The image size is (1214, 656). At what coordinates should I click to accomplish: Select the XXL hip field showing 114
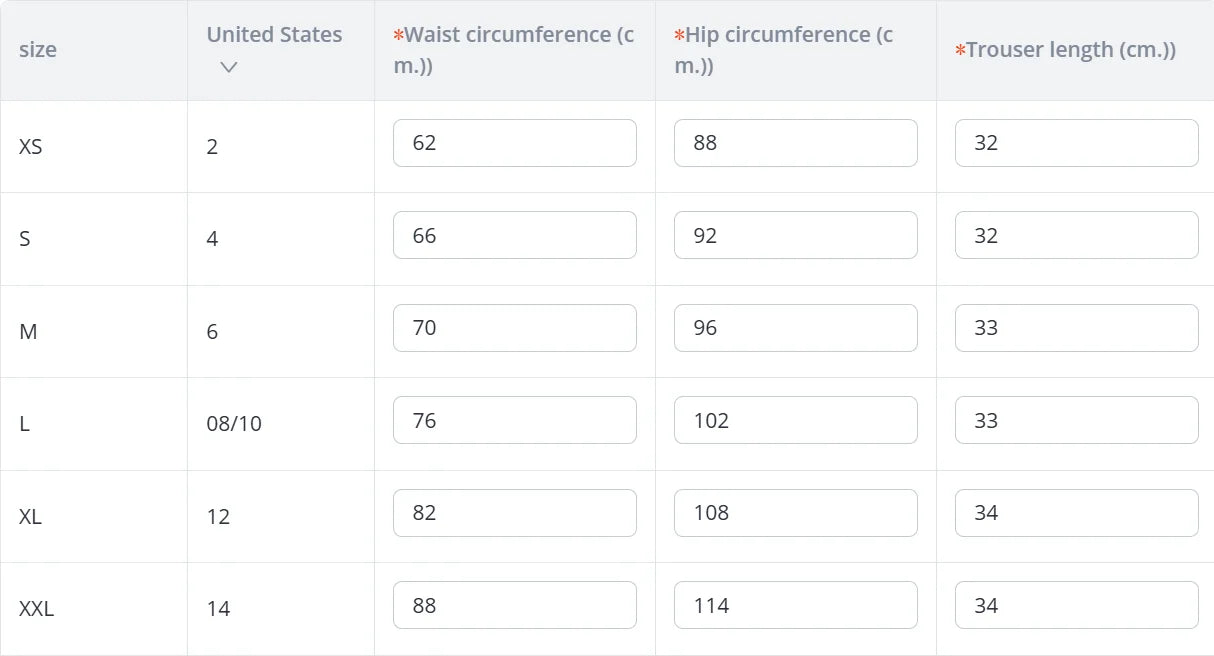[x=795, y=605]
